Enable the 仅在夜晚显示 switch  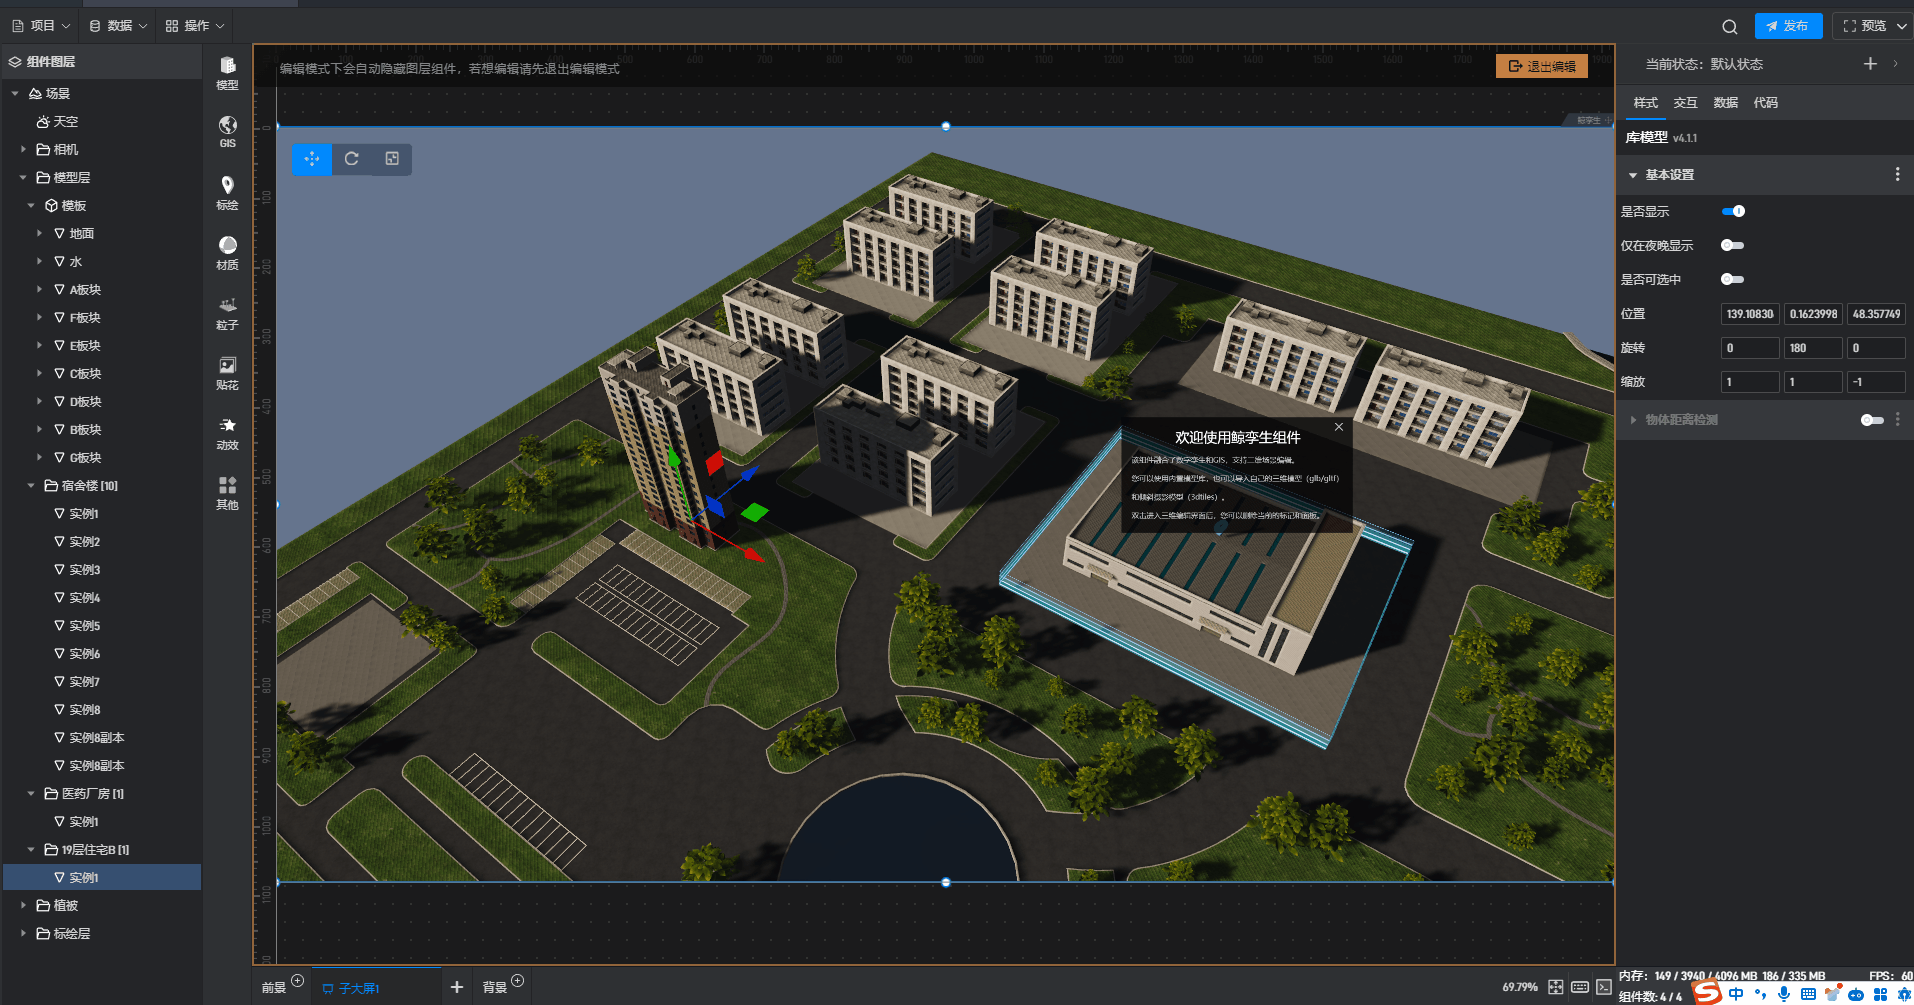click(1732, 245)
